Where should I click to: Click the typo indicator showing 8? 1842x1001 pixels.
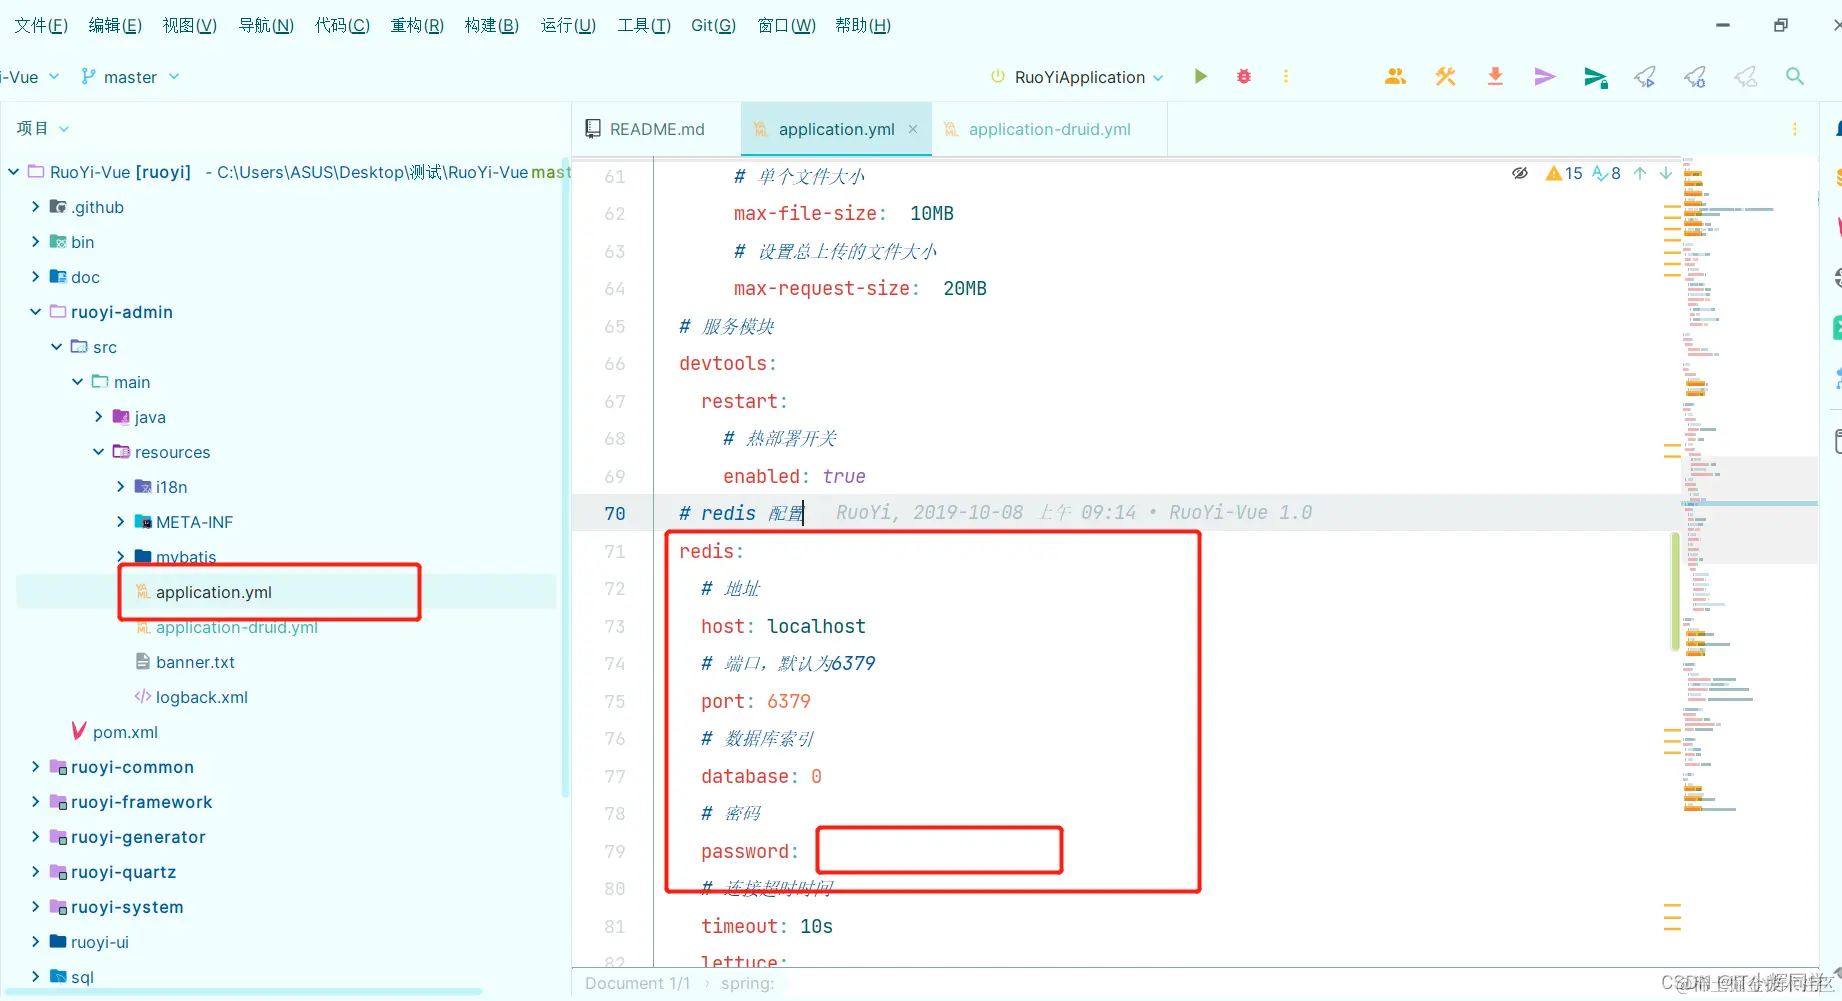1606,173
